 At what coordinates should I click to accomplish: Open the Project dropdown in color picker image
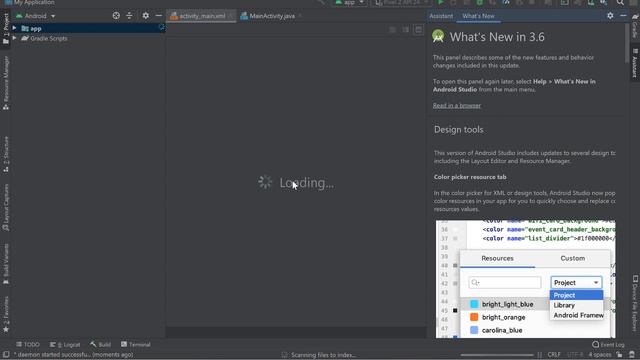576,282
